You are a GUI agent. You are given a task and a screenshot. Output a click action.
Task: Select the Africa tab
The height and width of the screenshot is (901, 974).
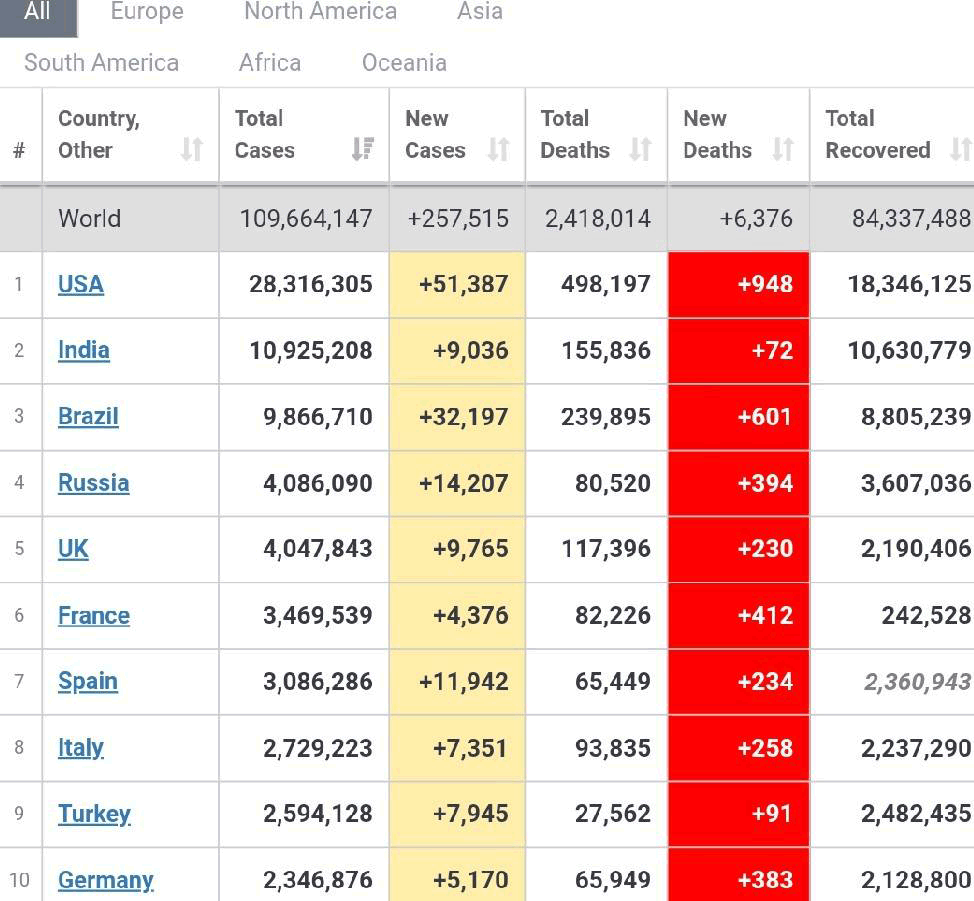click(270, 63)
